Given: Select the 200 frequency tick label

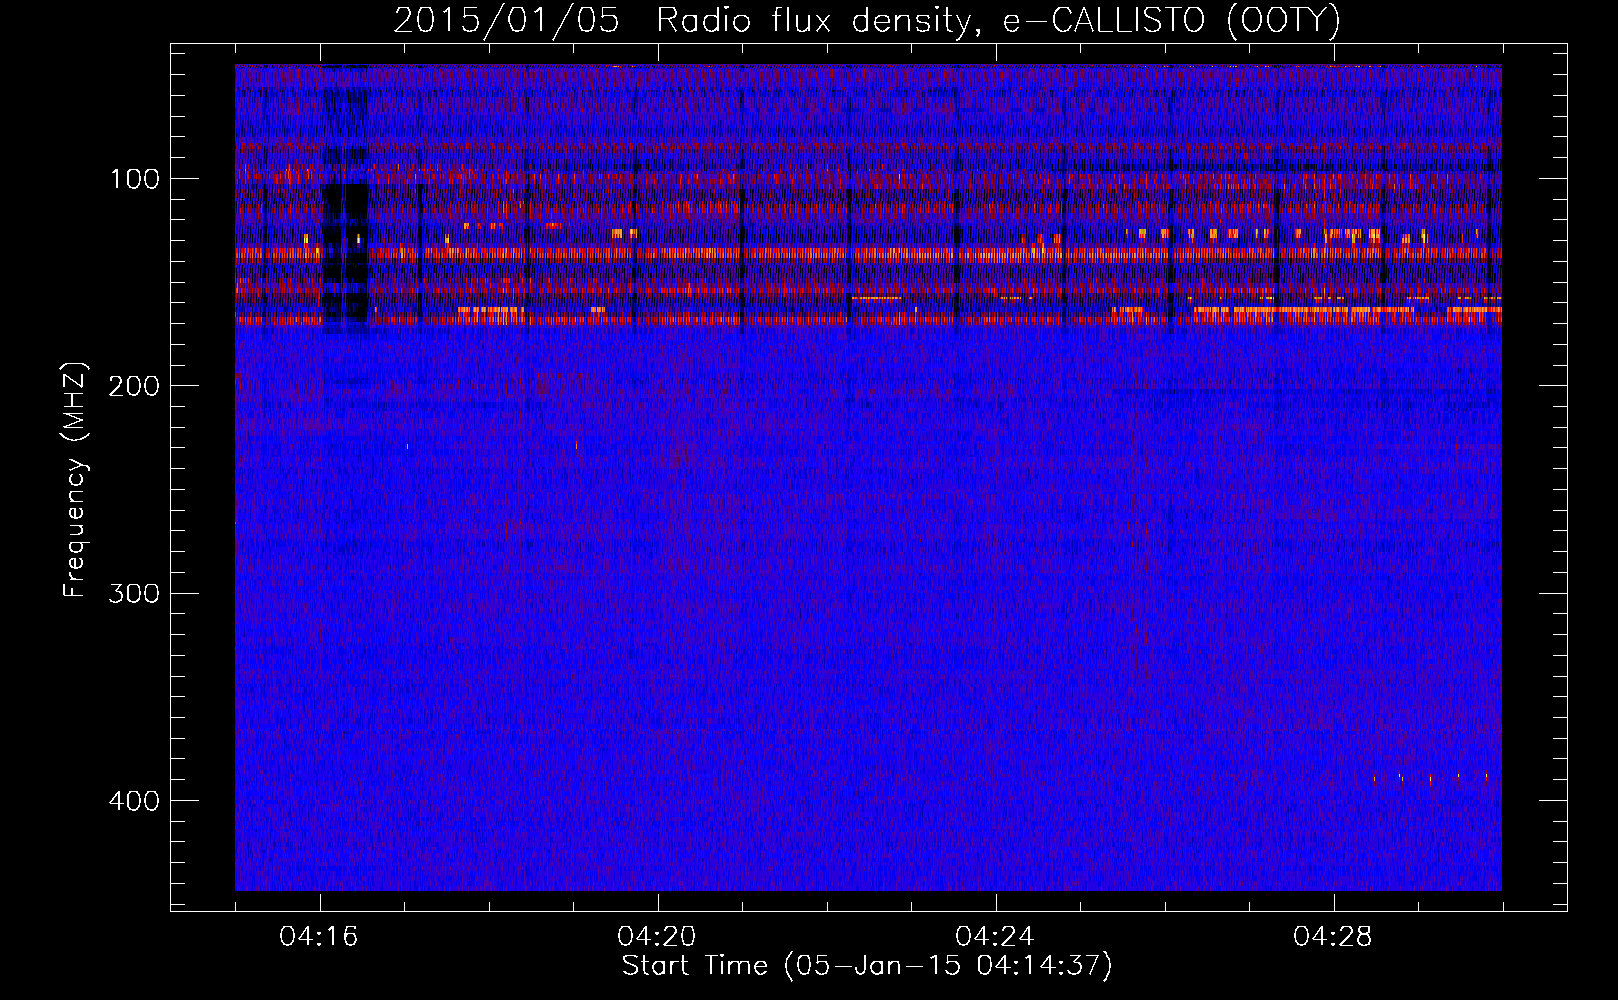Looking at the screenshot, I should [x=133, y=386].
